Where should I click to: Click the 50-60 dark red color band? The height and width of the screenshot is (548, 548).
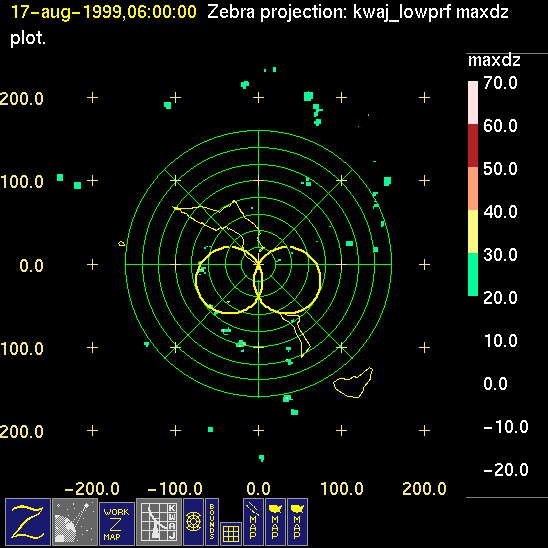(473, 146)
